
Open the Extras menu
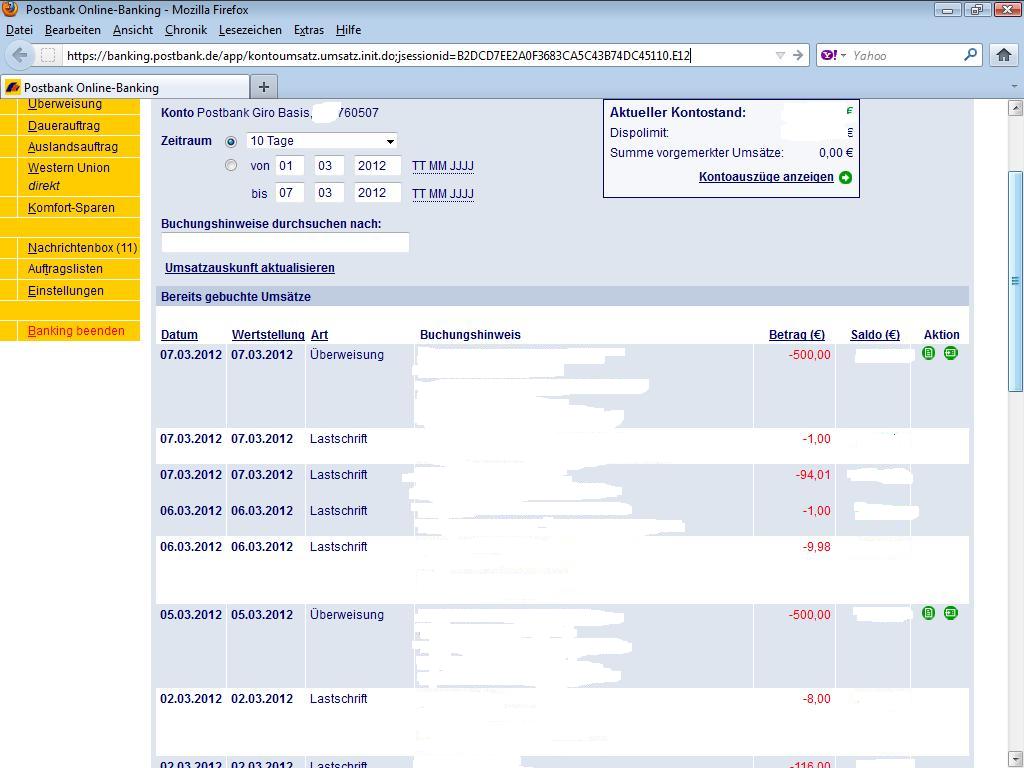(309, 30)
